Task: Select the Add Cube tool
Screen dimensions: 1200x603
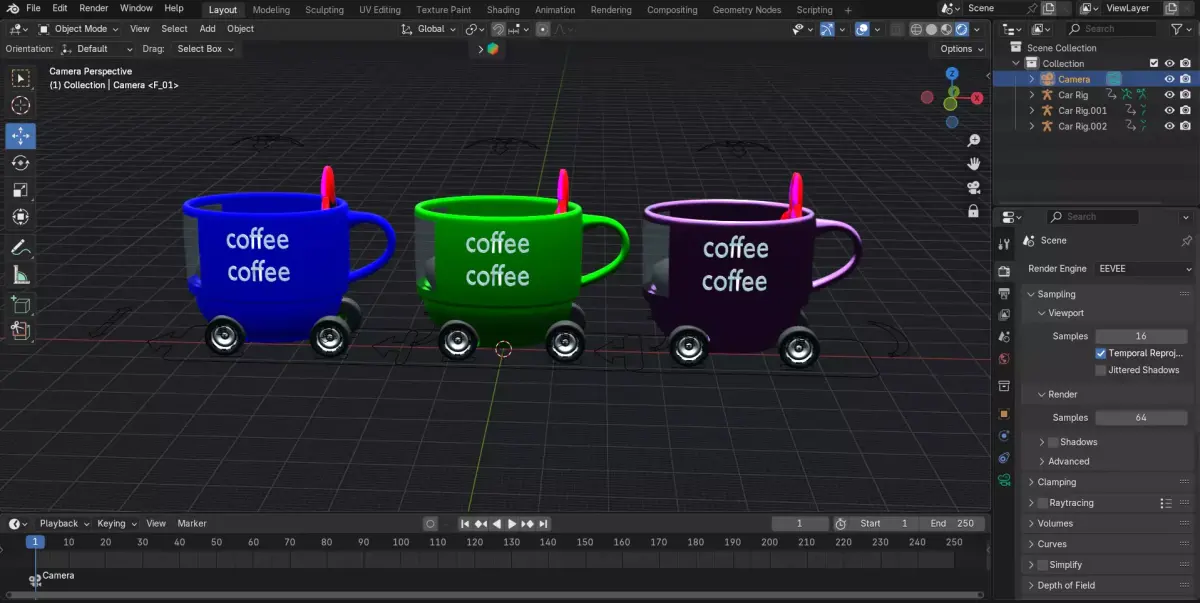Action: (x=21, y=304)
